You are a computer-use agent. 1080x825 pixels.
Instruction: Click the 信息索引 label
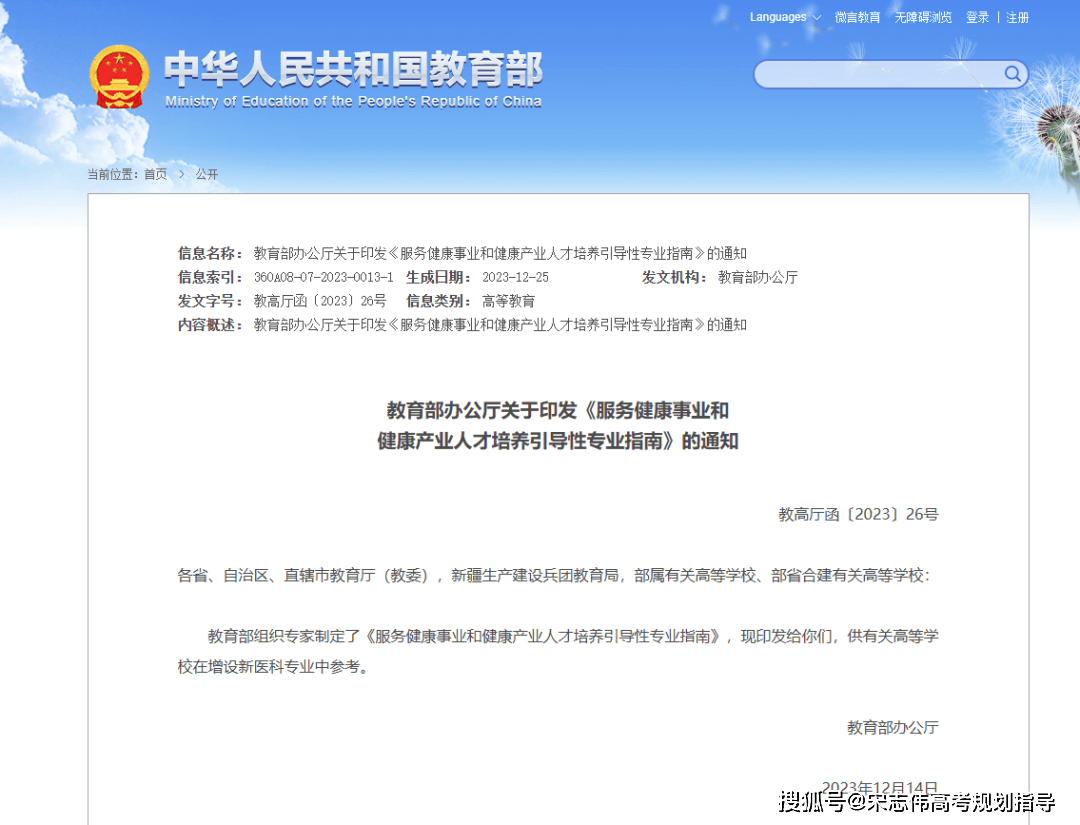pyautogui.click(x=210, y=278)
